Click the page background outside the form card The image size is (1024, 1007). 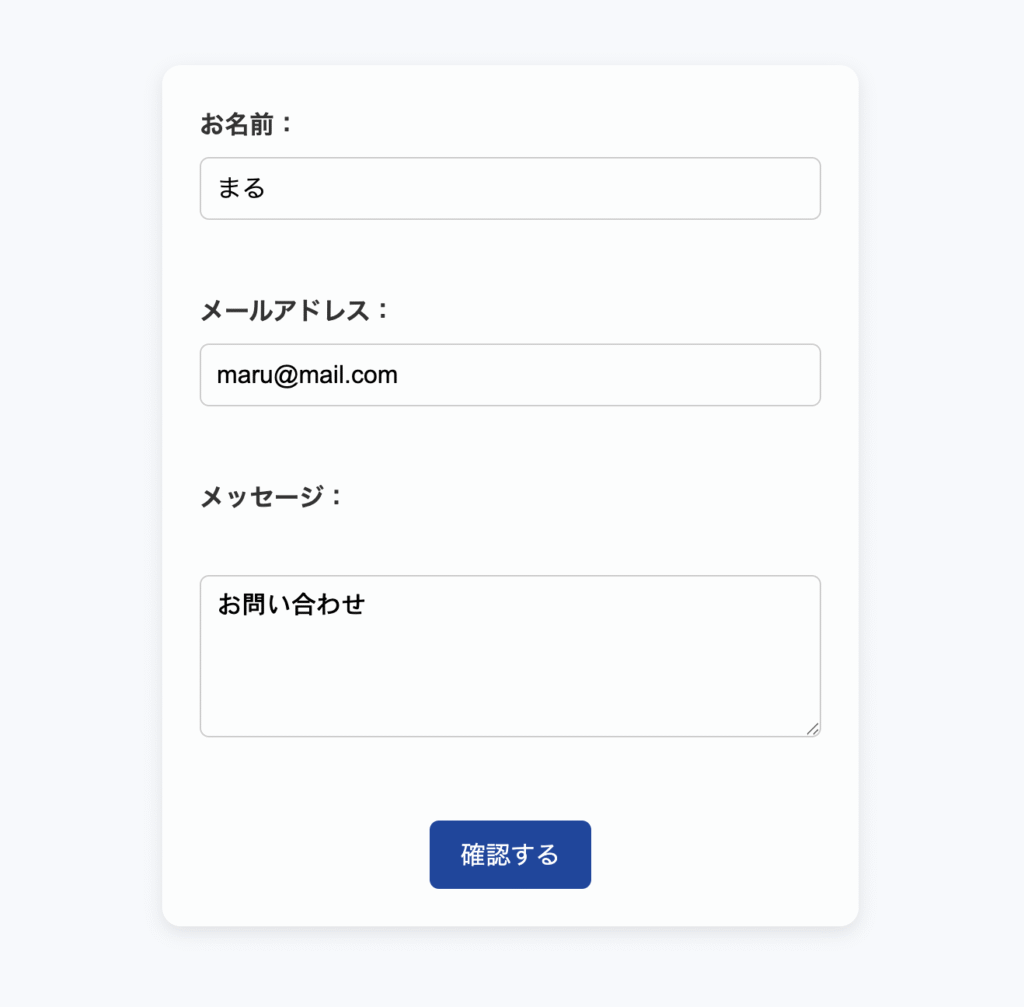[x=80, y=500]
